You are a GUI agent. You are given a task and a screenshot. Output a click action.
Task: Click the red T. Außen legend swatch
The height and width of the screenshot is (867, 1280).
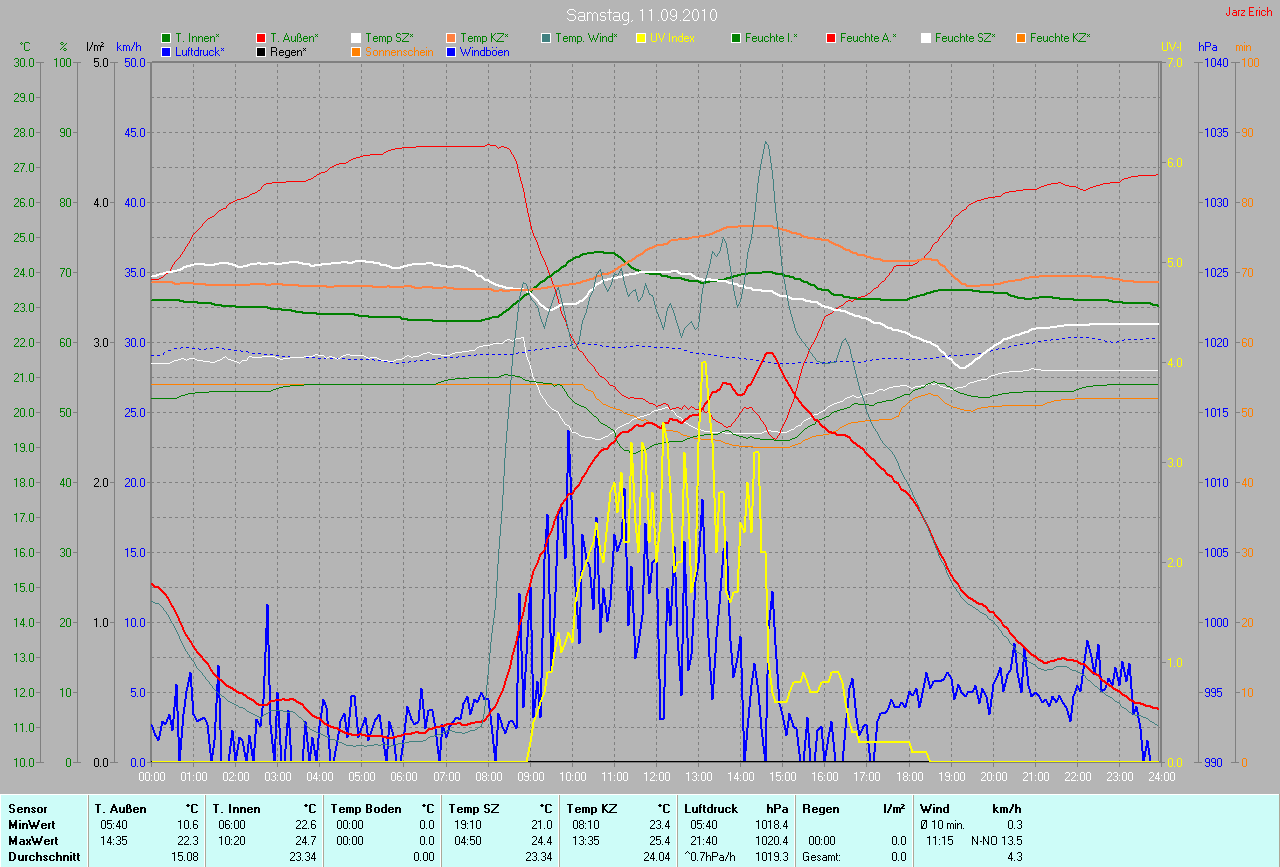point(261,37)
